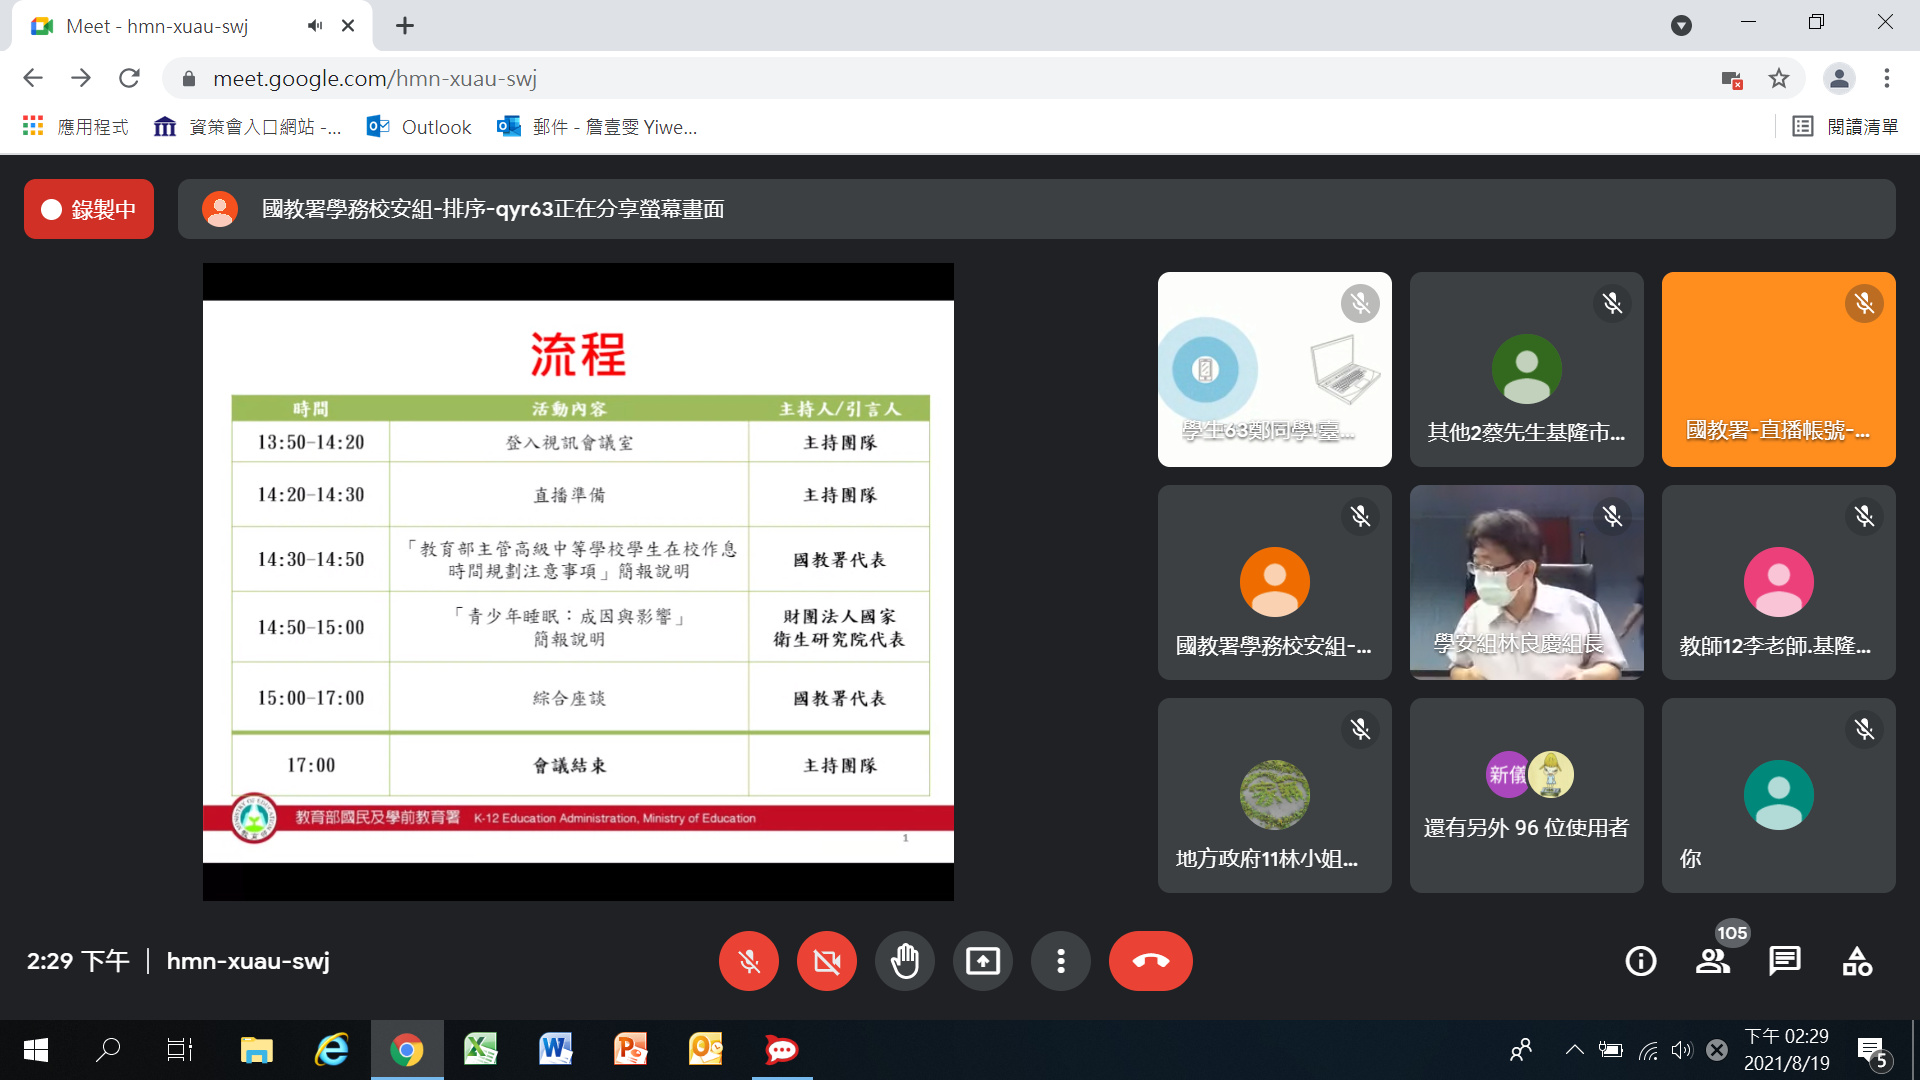
Task: Open the activities shapes icon
Action: [x=1857, y=961]
